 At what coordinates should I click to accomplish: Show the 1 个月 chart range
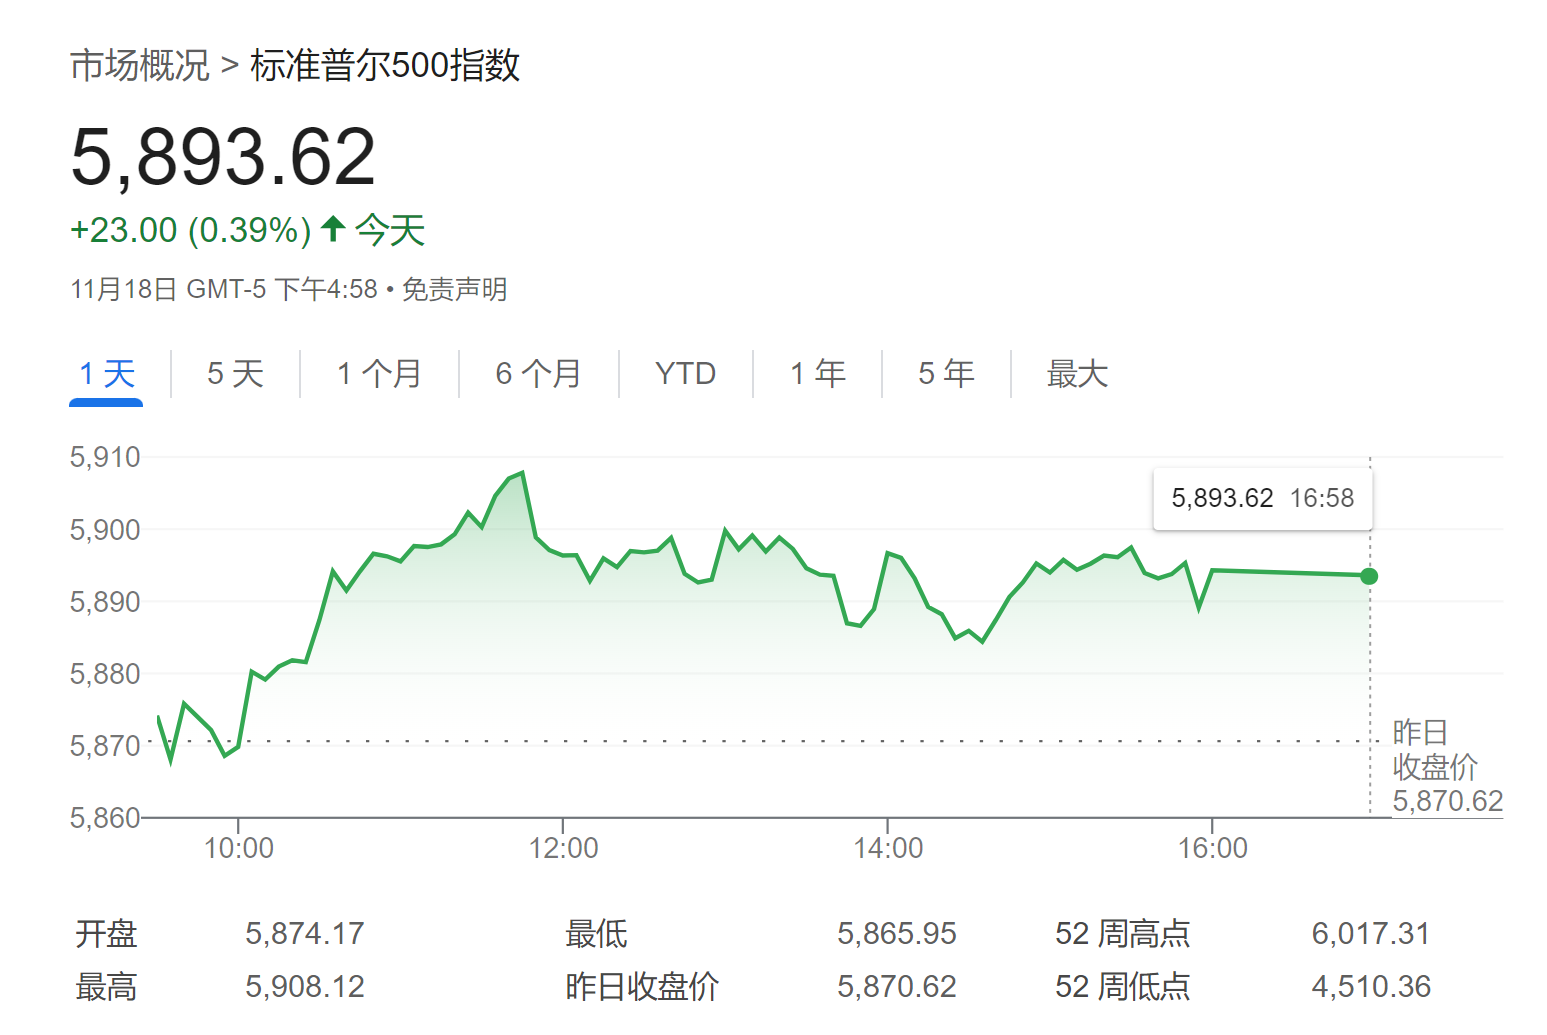click(x=379, y=374)
